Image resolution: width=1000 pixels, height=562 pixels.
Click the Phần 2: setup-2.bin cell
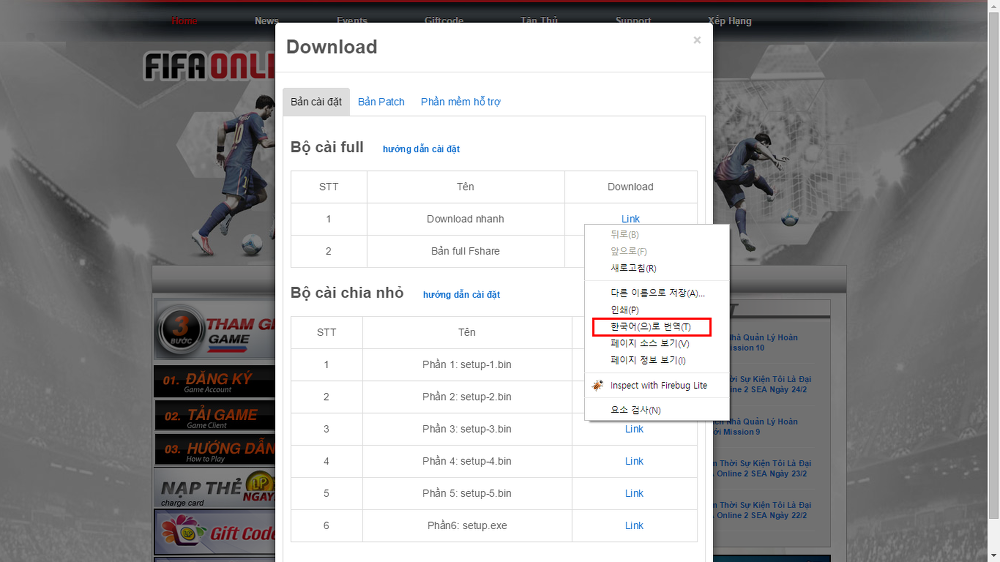point(467,397)
